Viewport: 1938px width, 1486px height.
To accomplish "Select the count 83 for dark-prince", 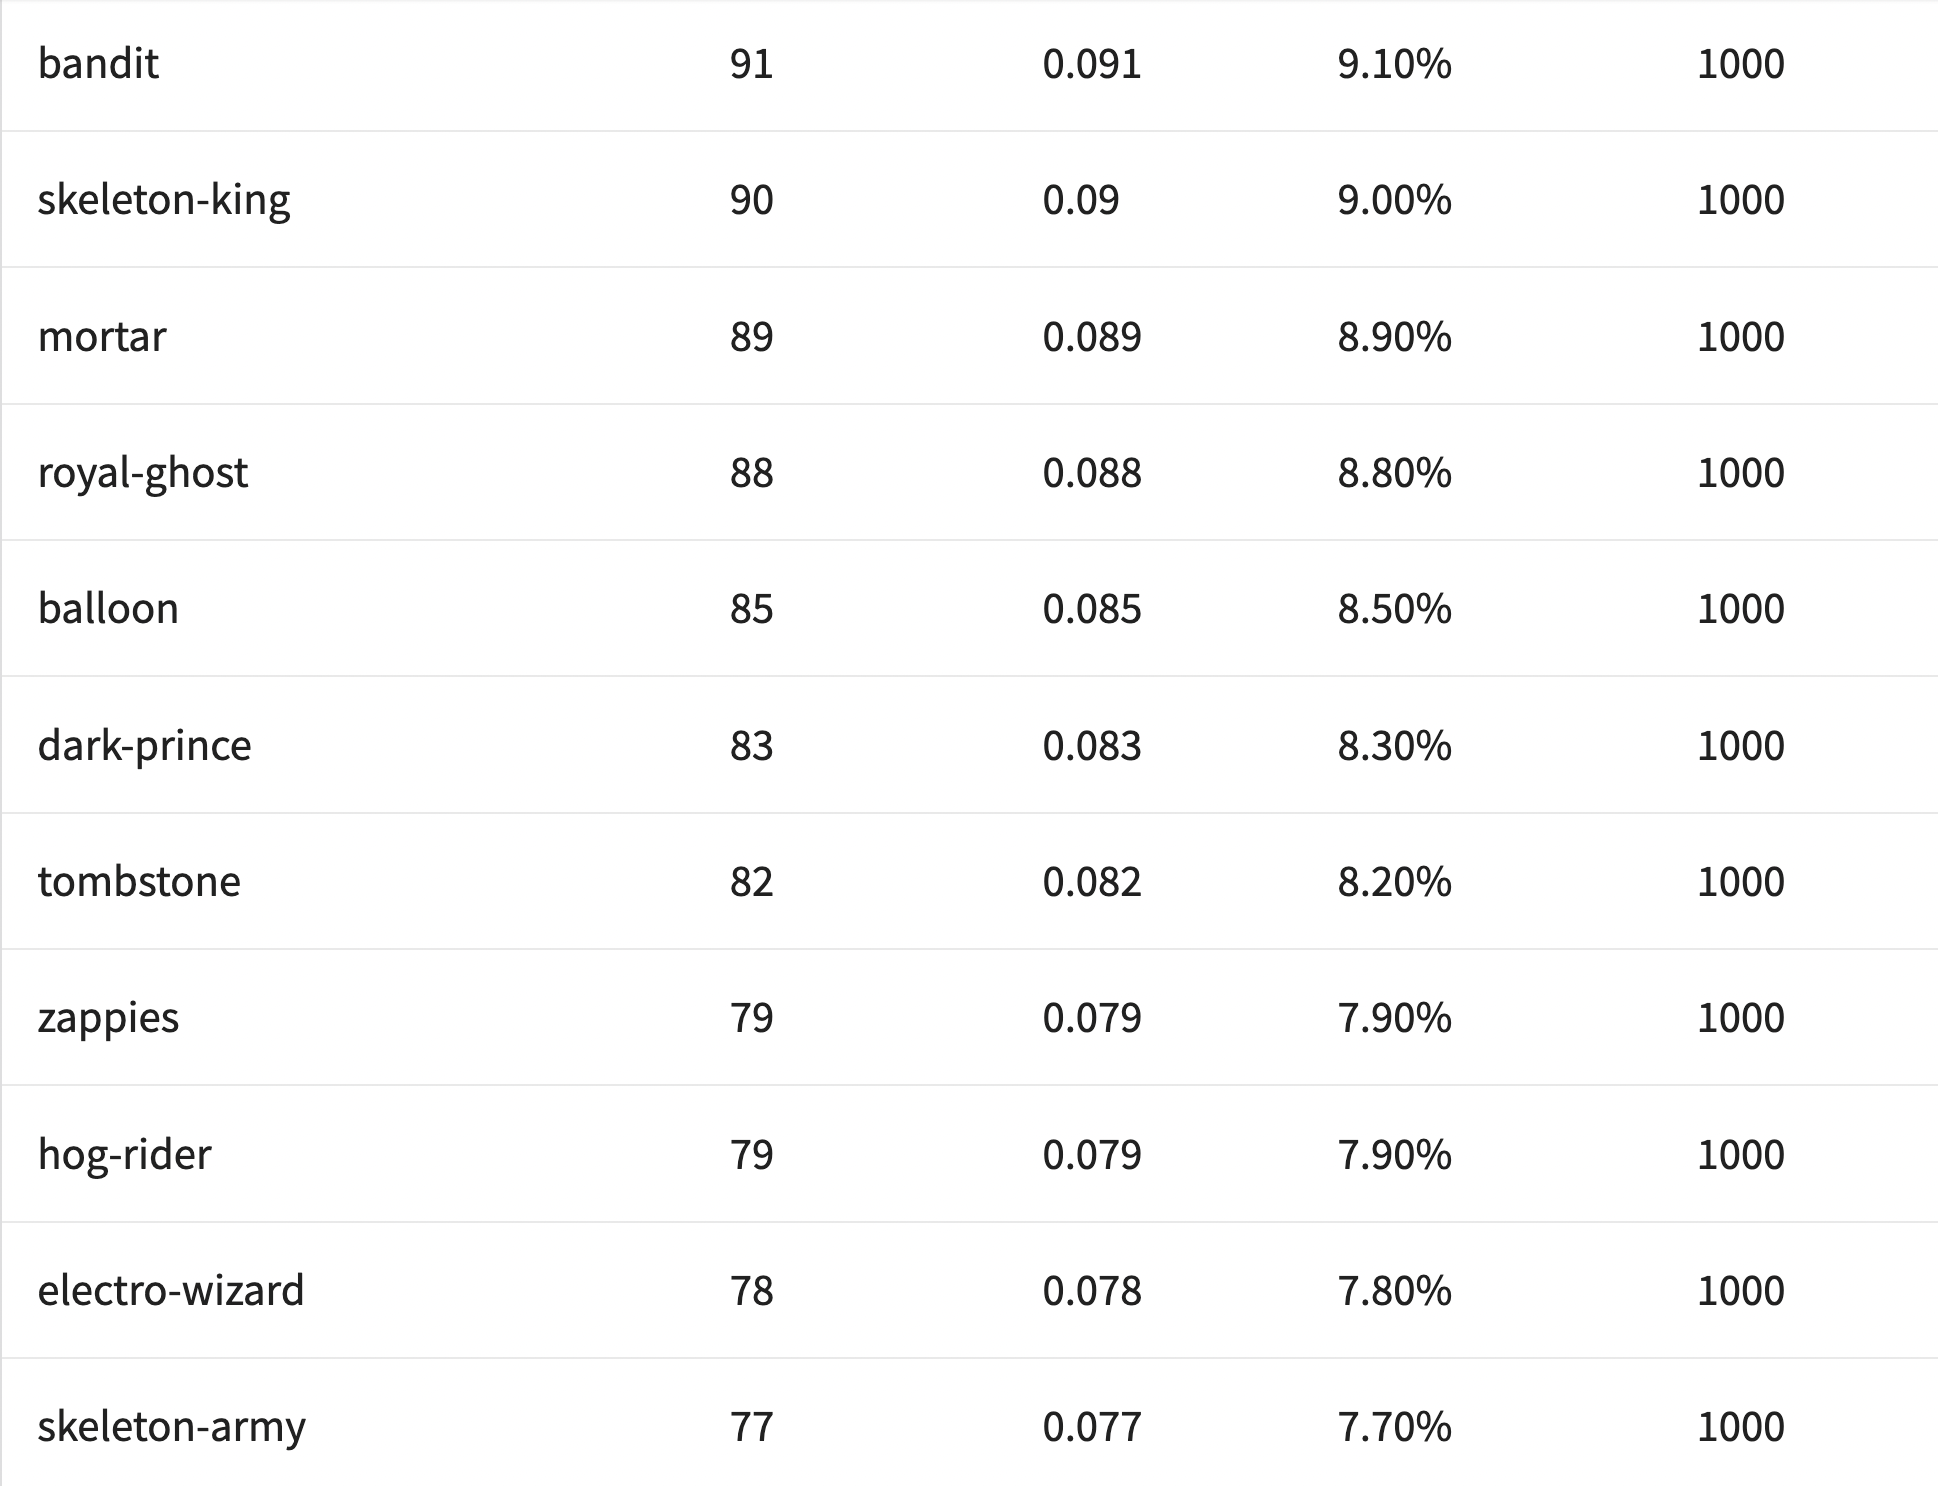I will (x=752, y=746).
